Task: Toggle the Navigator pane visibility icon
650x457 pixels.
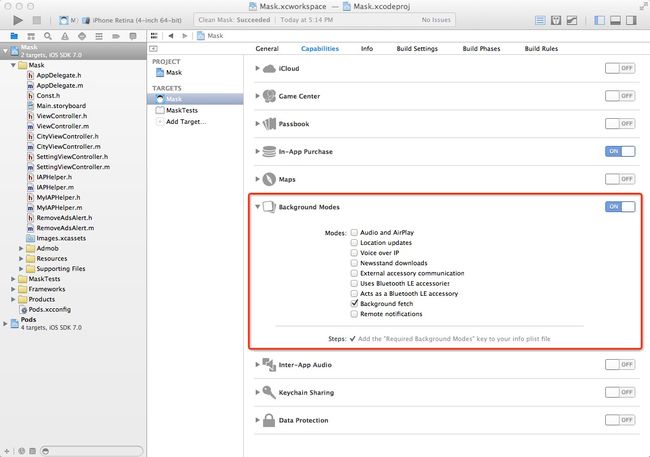Action: point(599,20)
